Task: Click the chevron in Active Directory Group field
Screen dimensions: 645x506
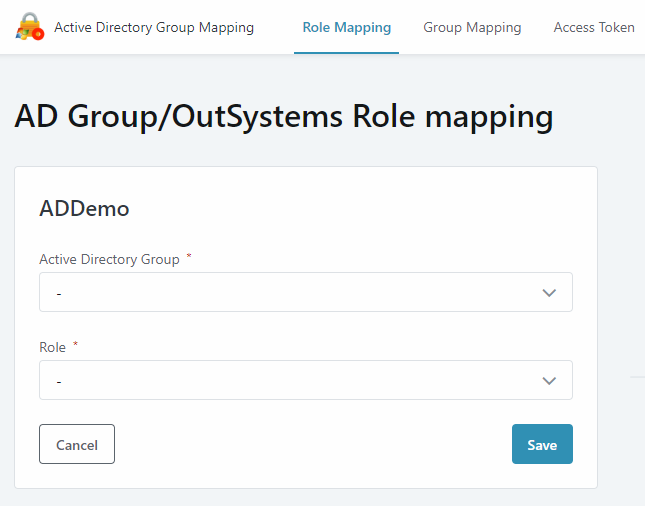Action: click(548, 292)
